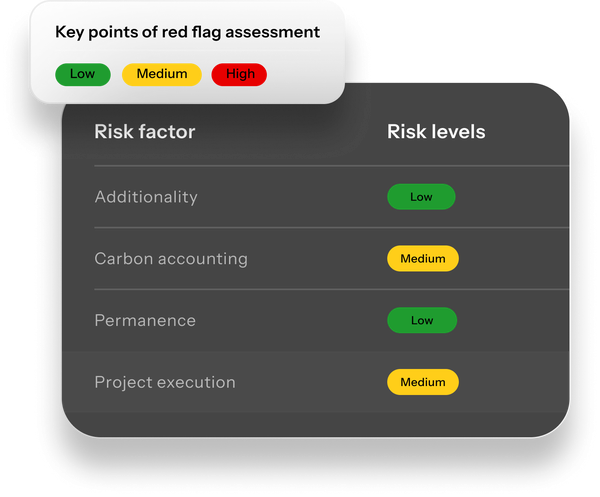Click the Key points of red flag assessment title

coord(188,32)
